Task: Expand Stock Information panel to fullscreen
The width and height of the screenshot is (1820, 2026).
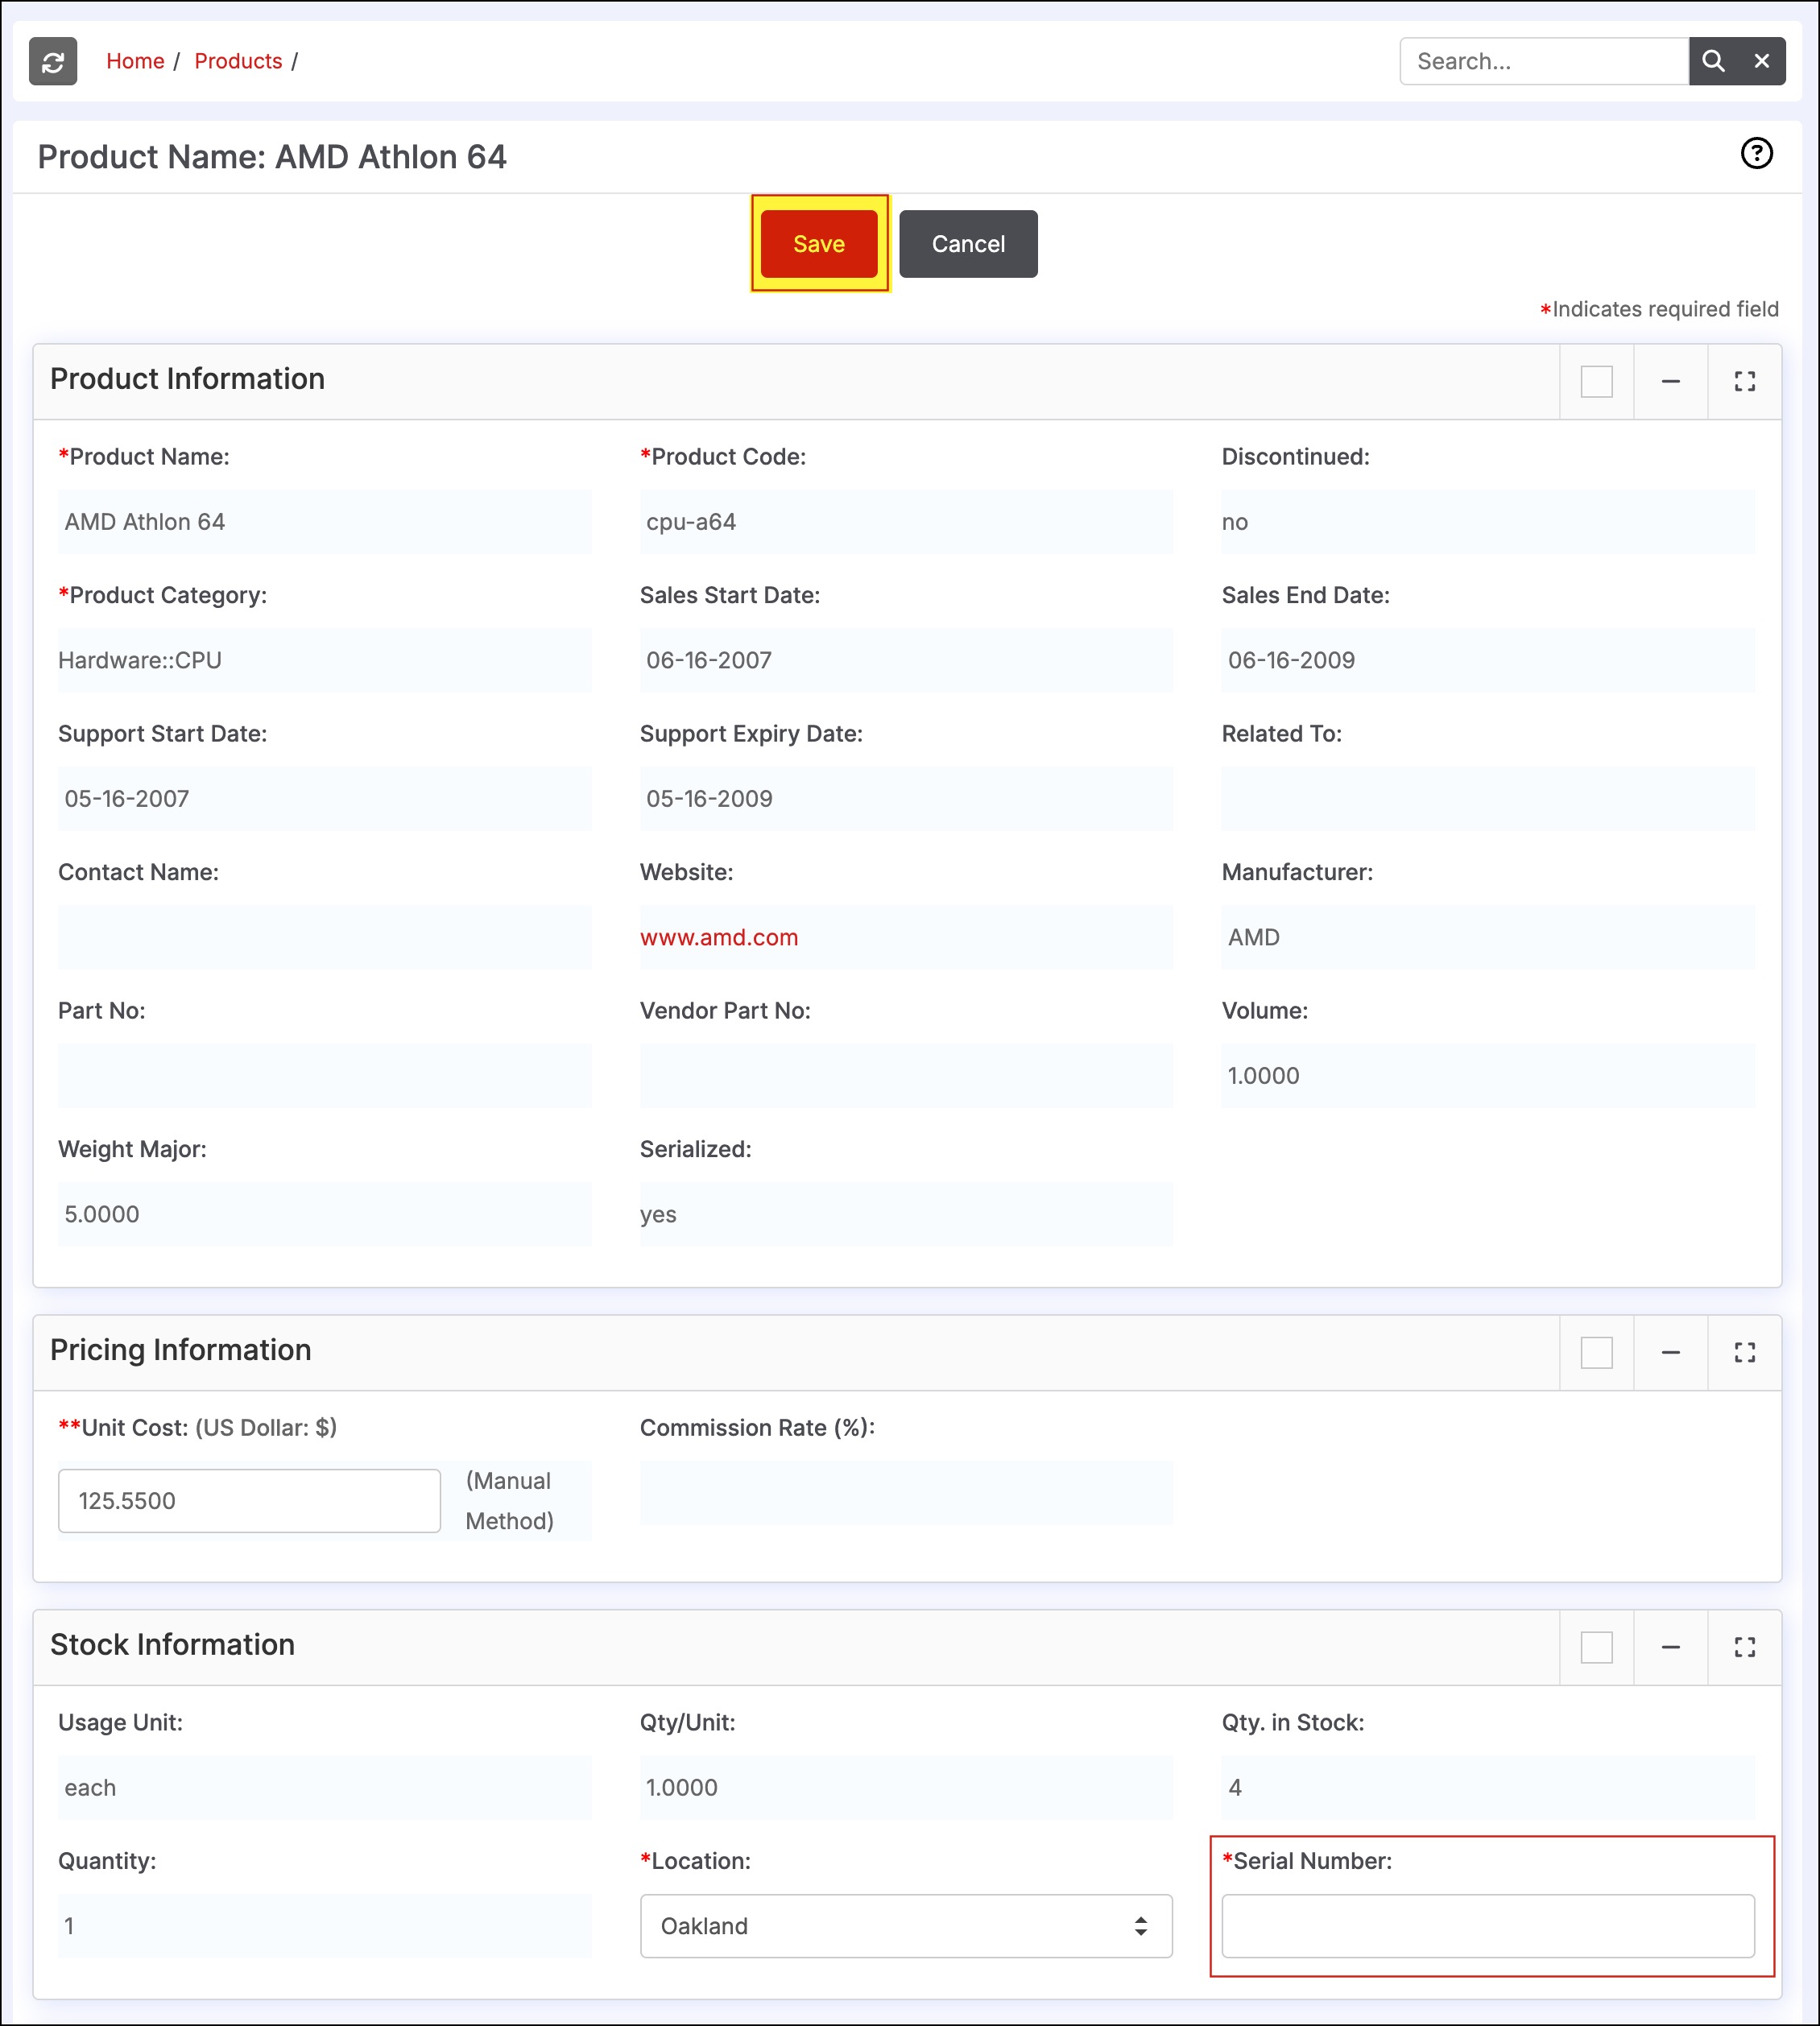Action: coord(1744,1647)
